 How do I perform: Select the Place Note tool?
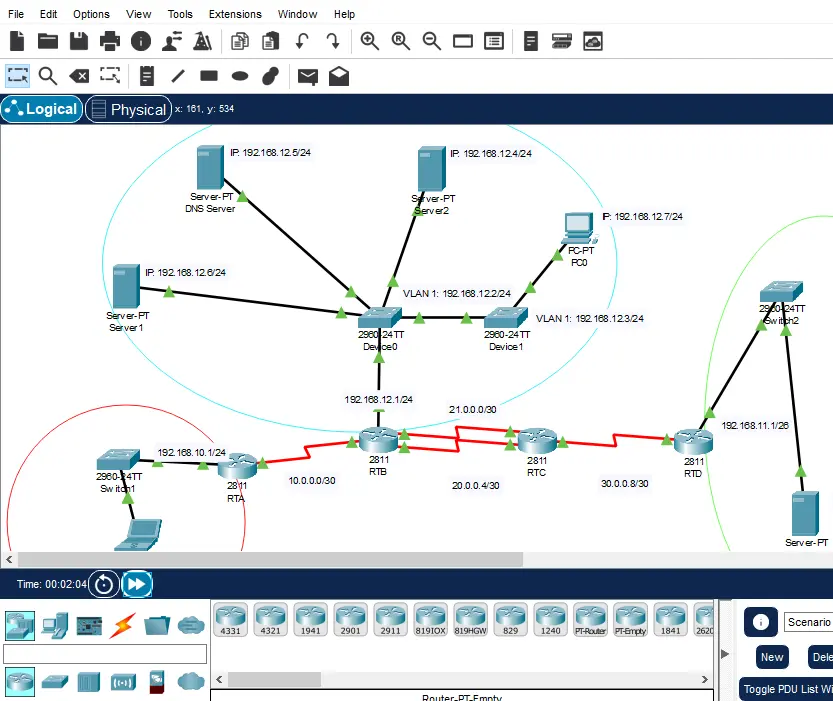(146, 75)
